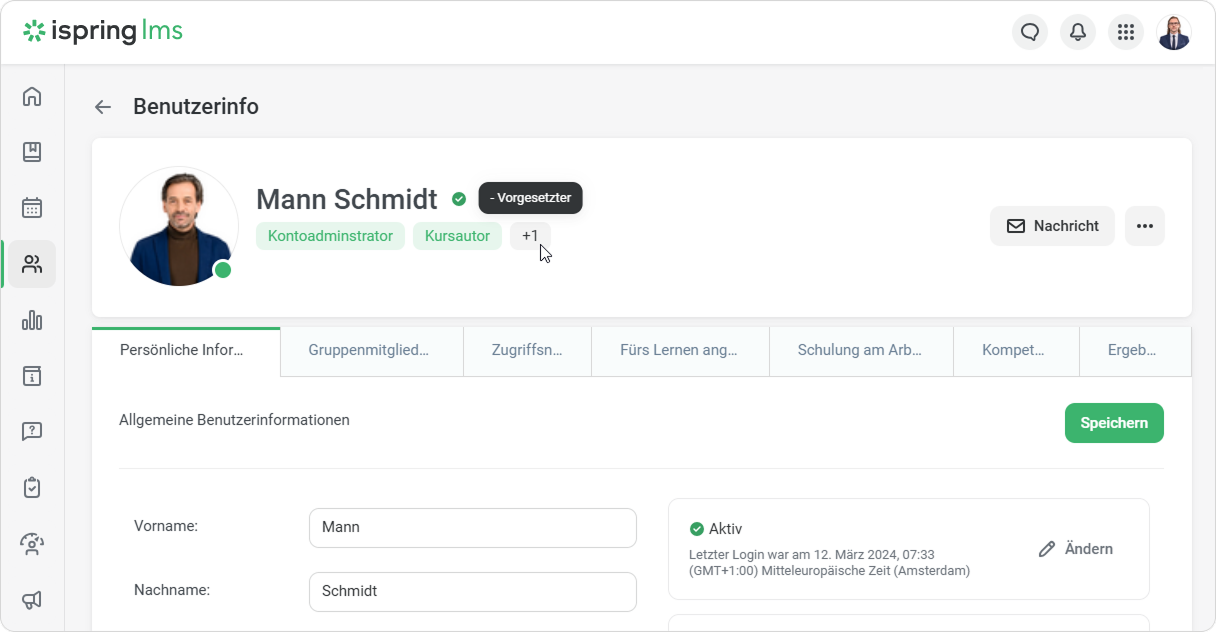The width and height of the screenshot is (1216, 632).
Task: Expand the +1 additional roles badge
Action: click(530, 236)
